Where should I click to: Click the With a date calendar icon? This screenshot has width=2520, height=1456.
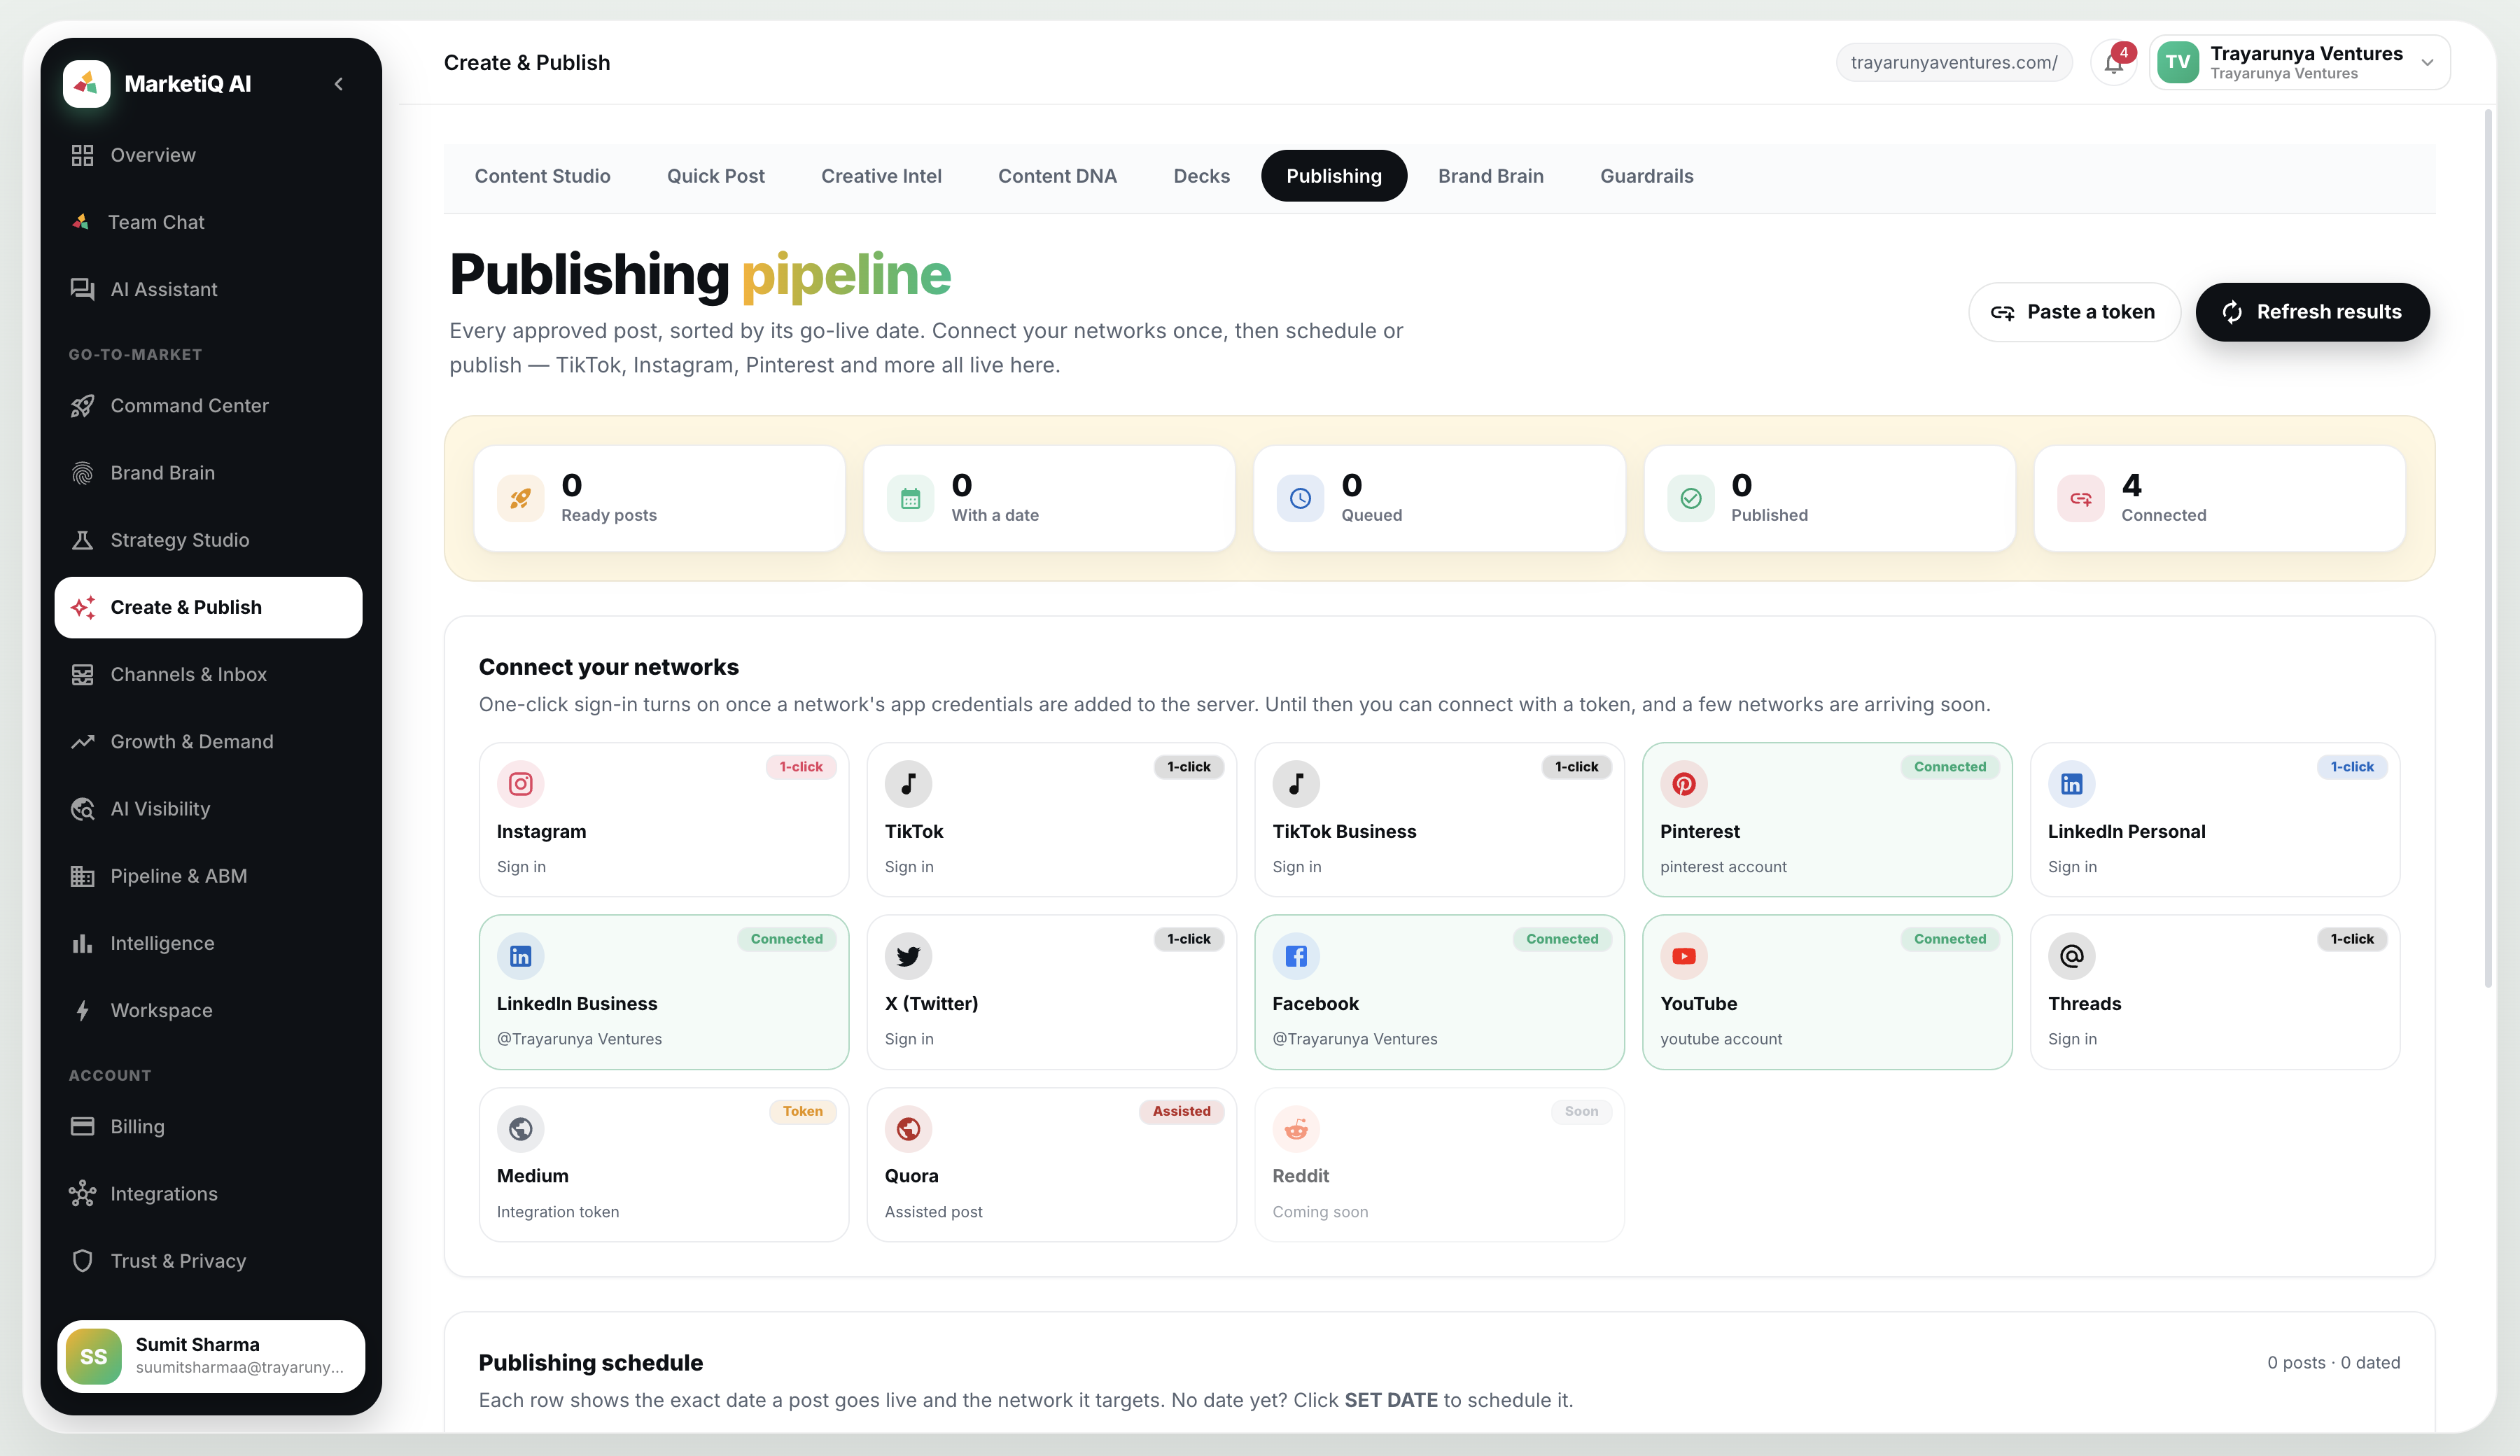pyautogui.click(x=910, y=498)
